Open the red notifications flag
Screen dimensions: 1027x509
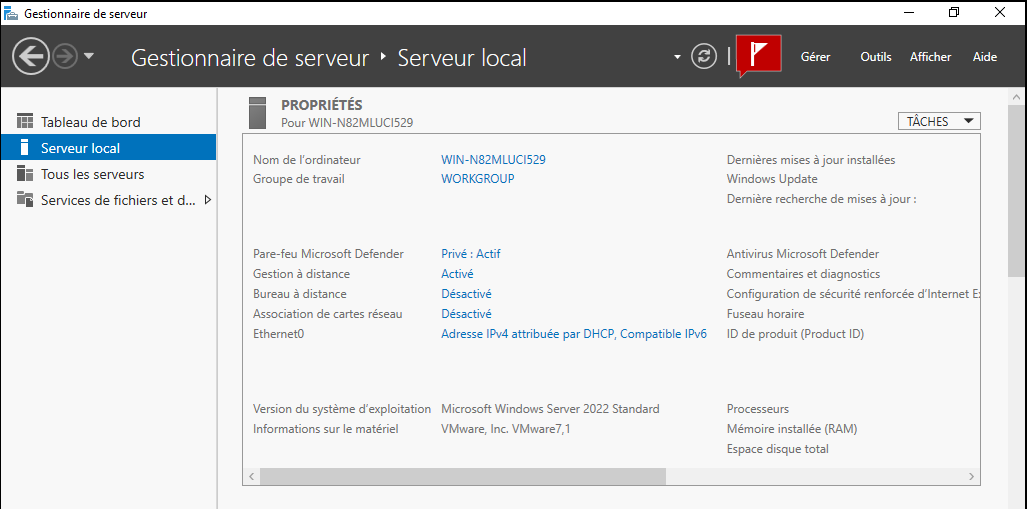click(758, 56)
